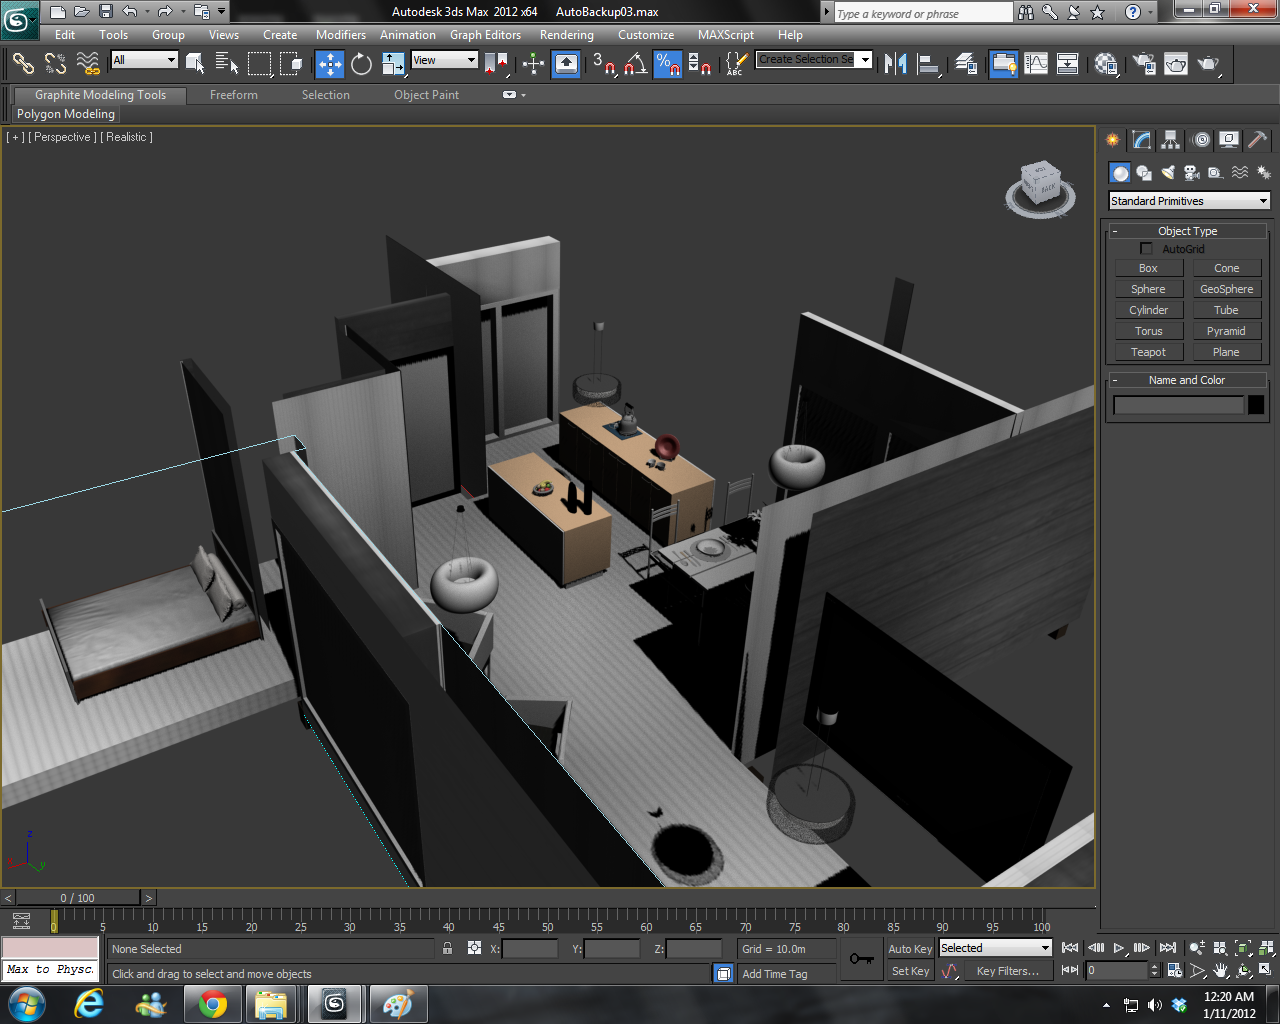1280x1024 pixels.
Task: Open the Mirror tool
Action: (x=895, y=64)
